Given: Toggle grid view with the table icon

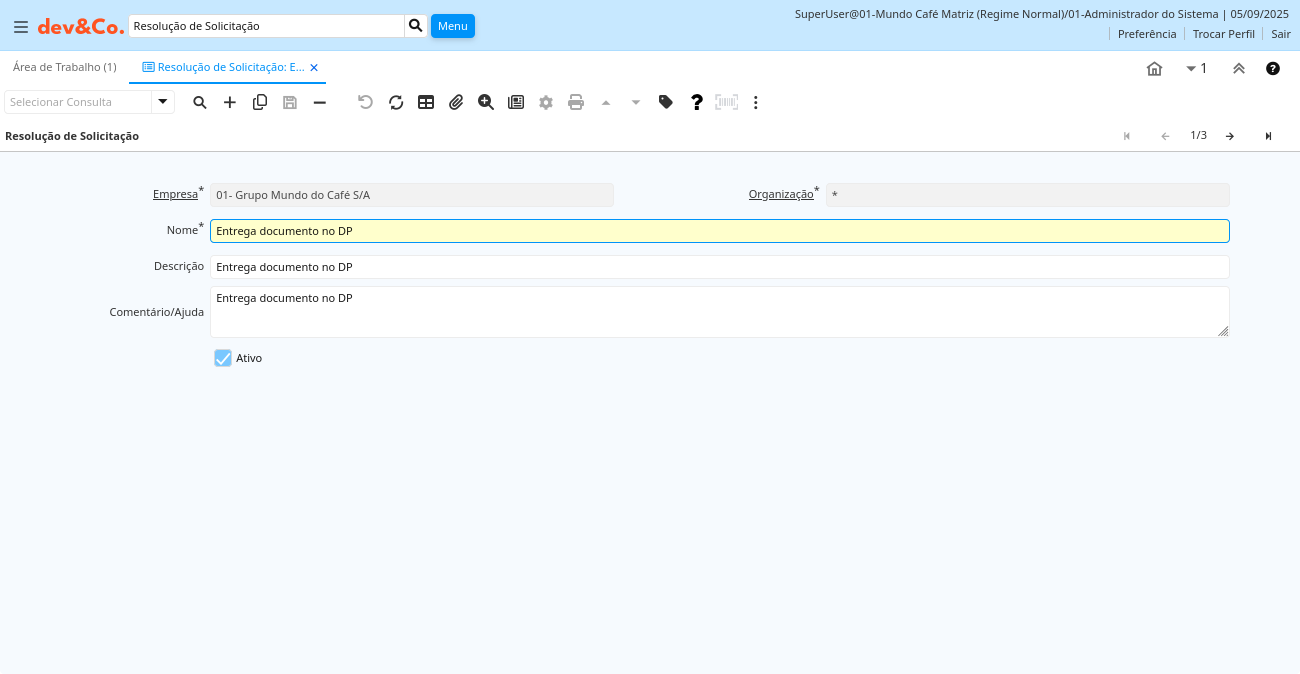Looking at the screenshot, I should [426, 102].
